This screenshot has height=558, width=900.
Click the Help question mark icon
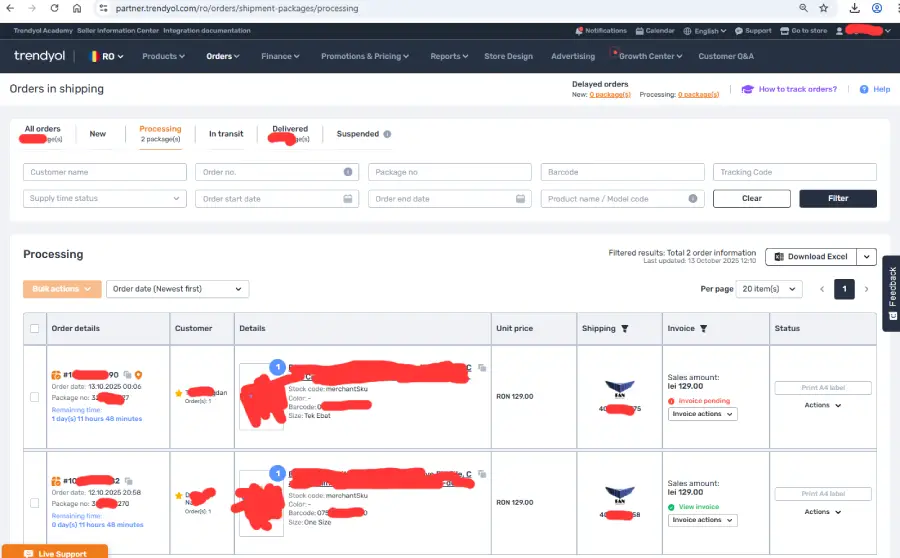pos(865,89)
